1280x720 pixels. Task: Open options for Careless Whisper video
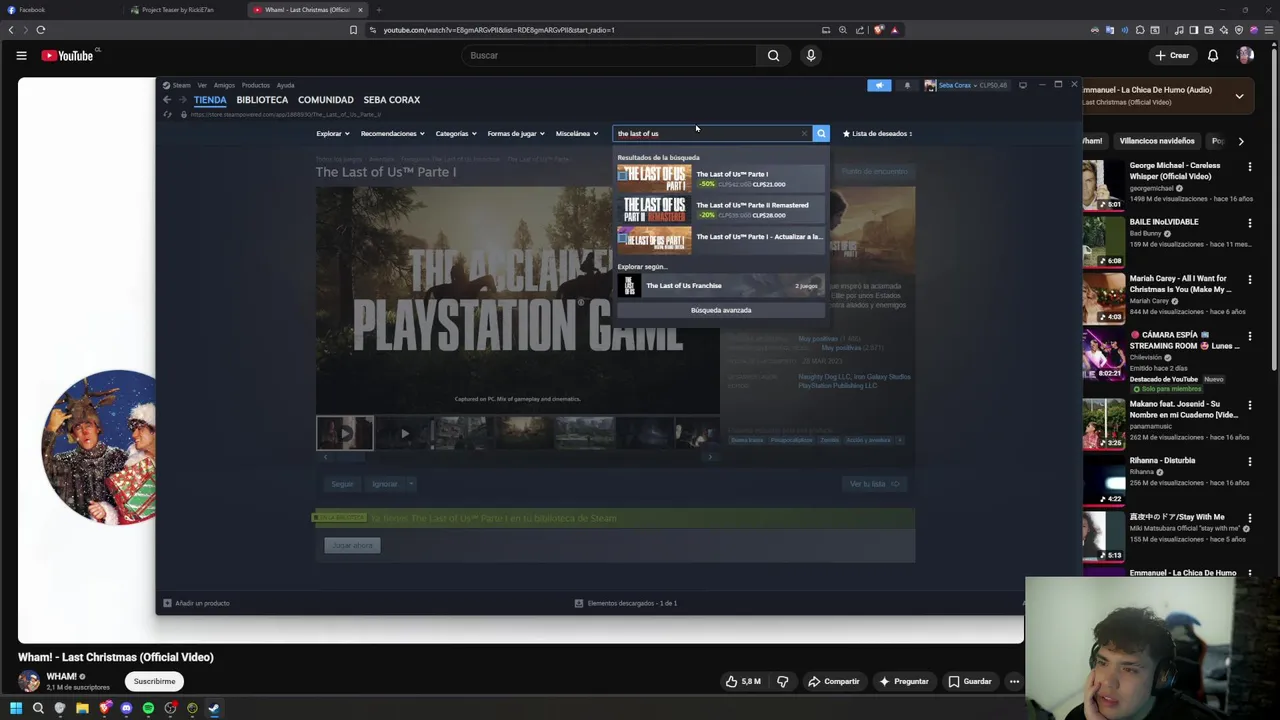[x=1249, y=166]
